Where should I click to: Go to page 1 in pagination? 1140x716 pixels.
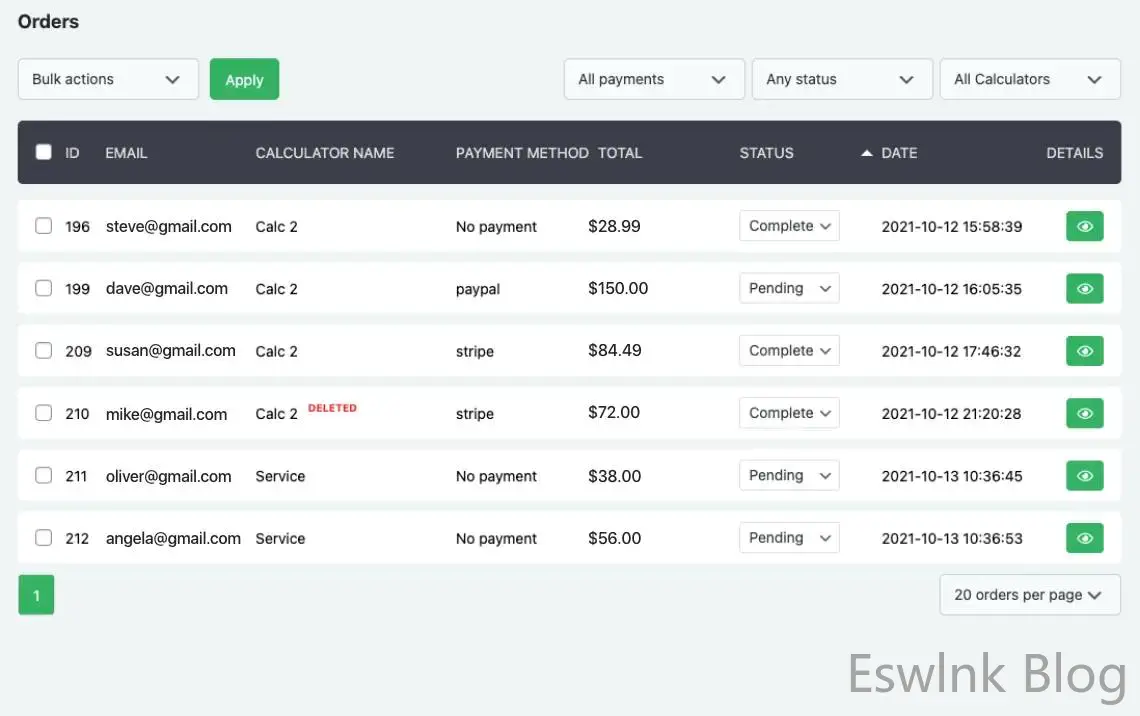tap(36, 595)
